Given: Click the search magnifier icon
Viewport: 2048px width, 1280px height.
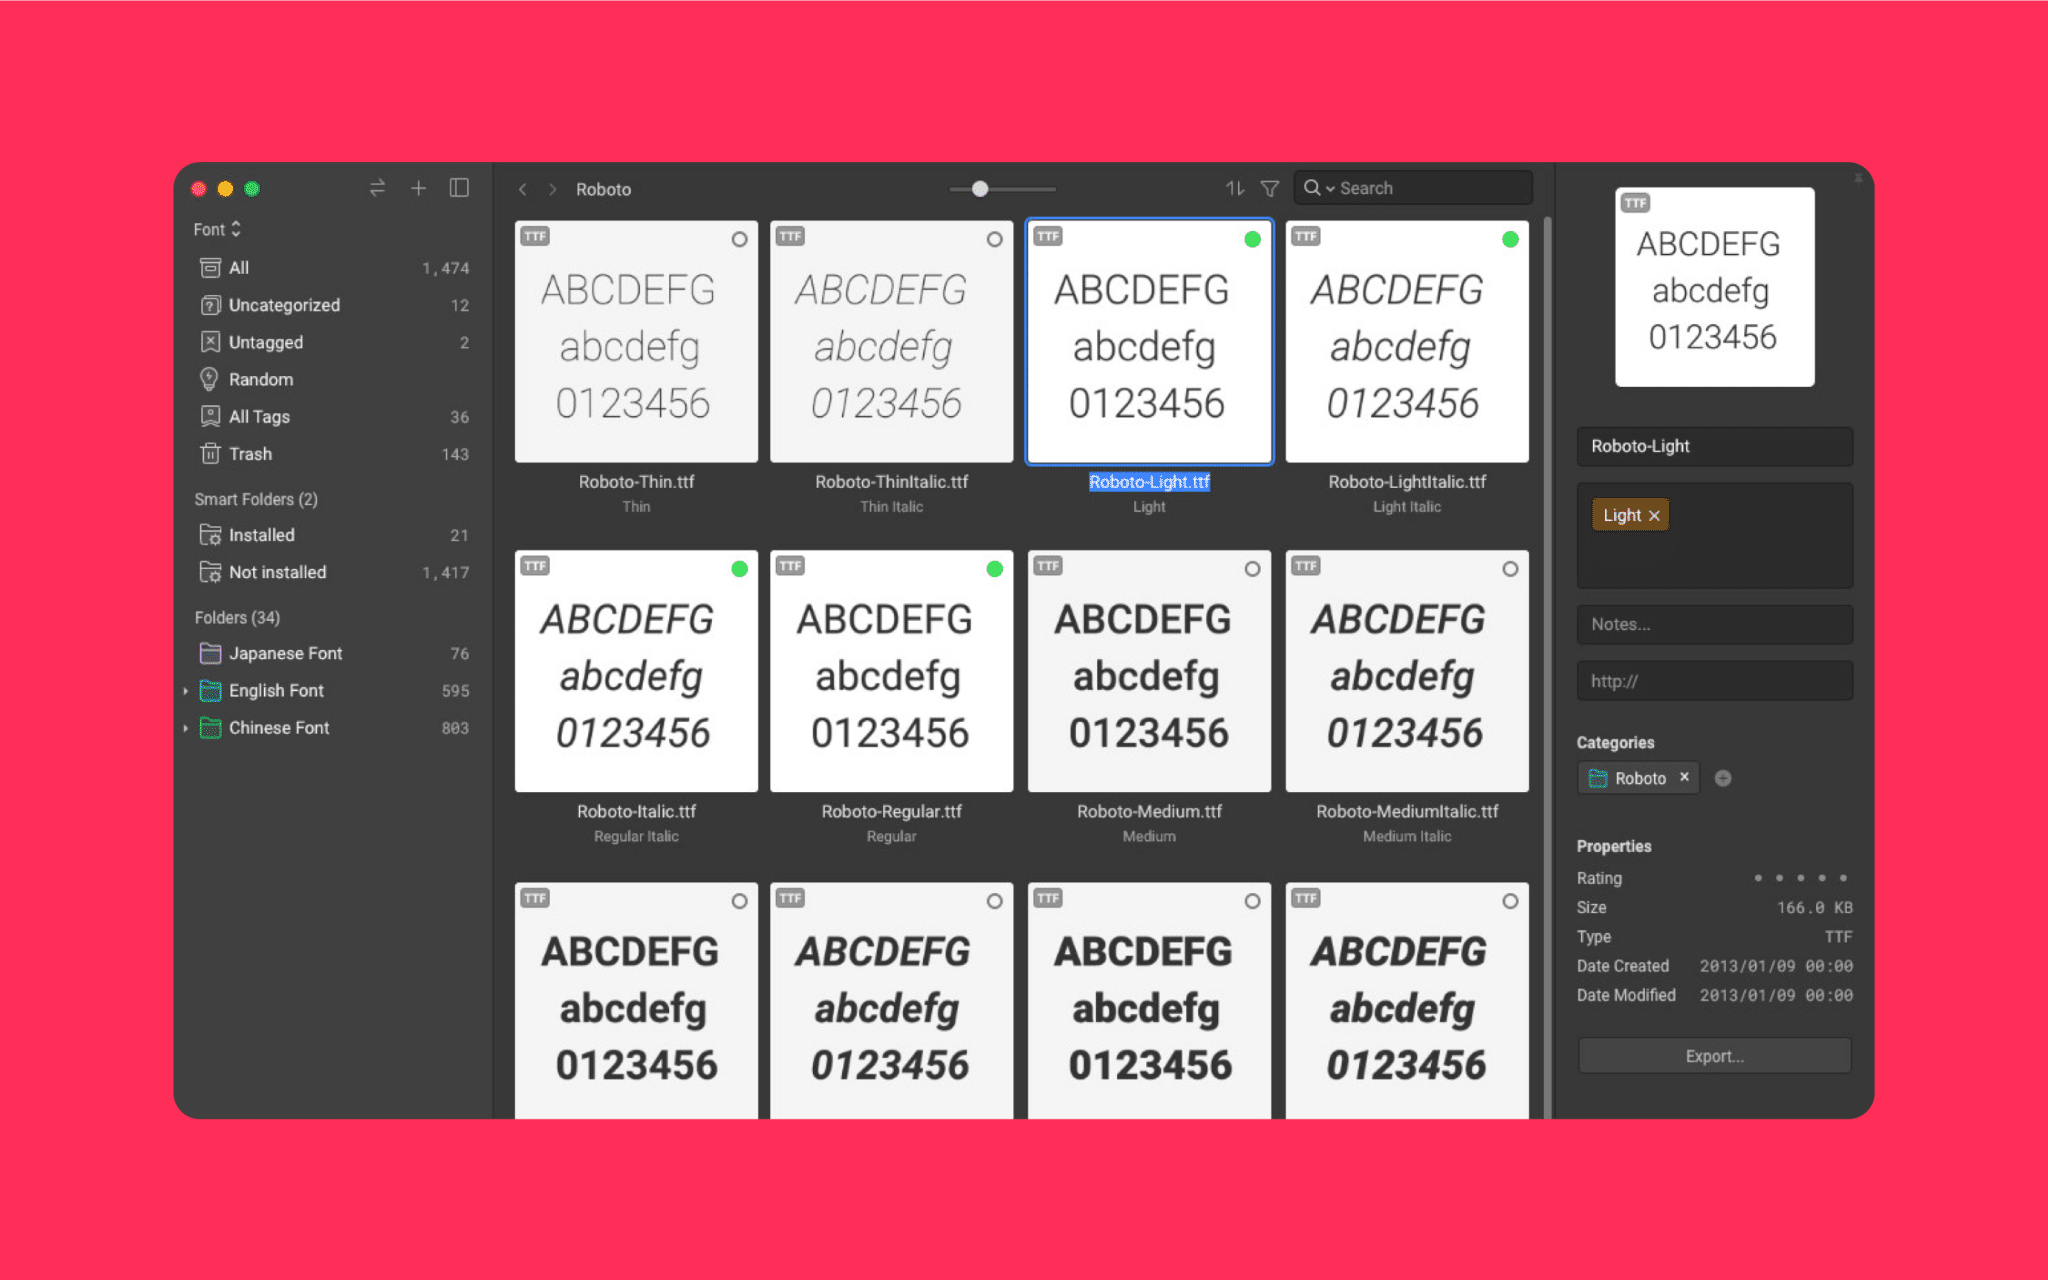Looking at the screenshot, I should (x=1312, y=188).
